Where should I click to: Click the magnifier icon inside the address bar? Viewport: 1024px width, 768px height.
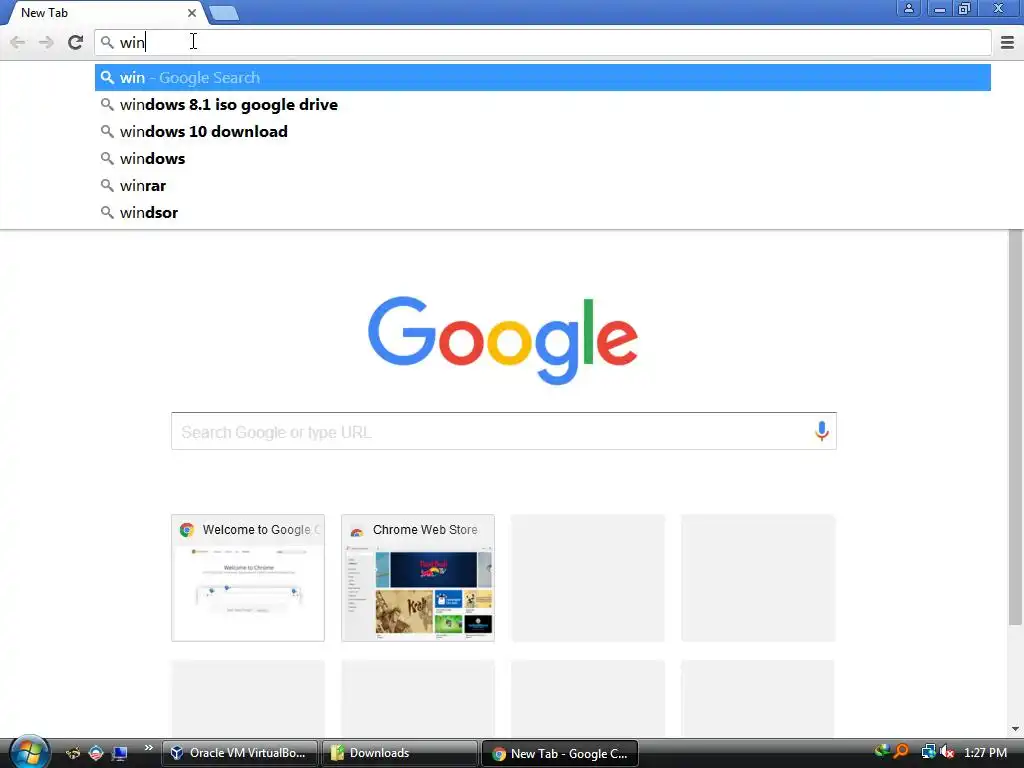pos(107,42)
